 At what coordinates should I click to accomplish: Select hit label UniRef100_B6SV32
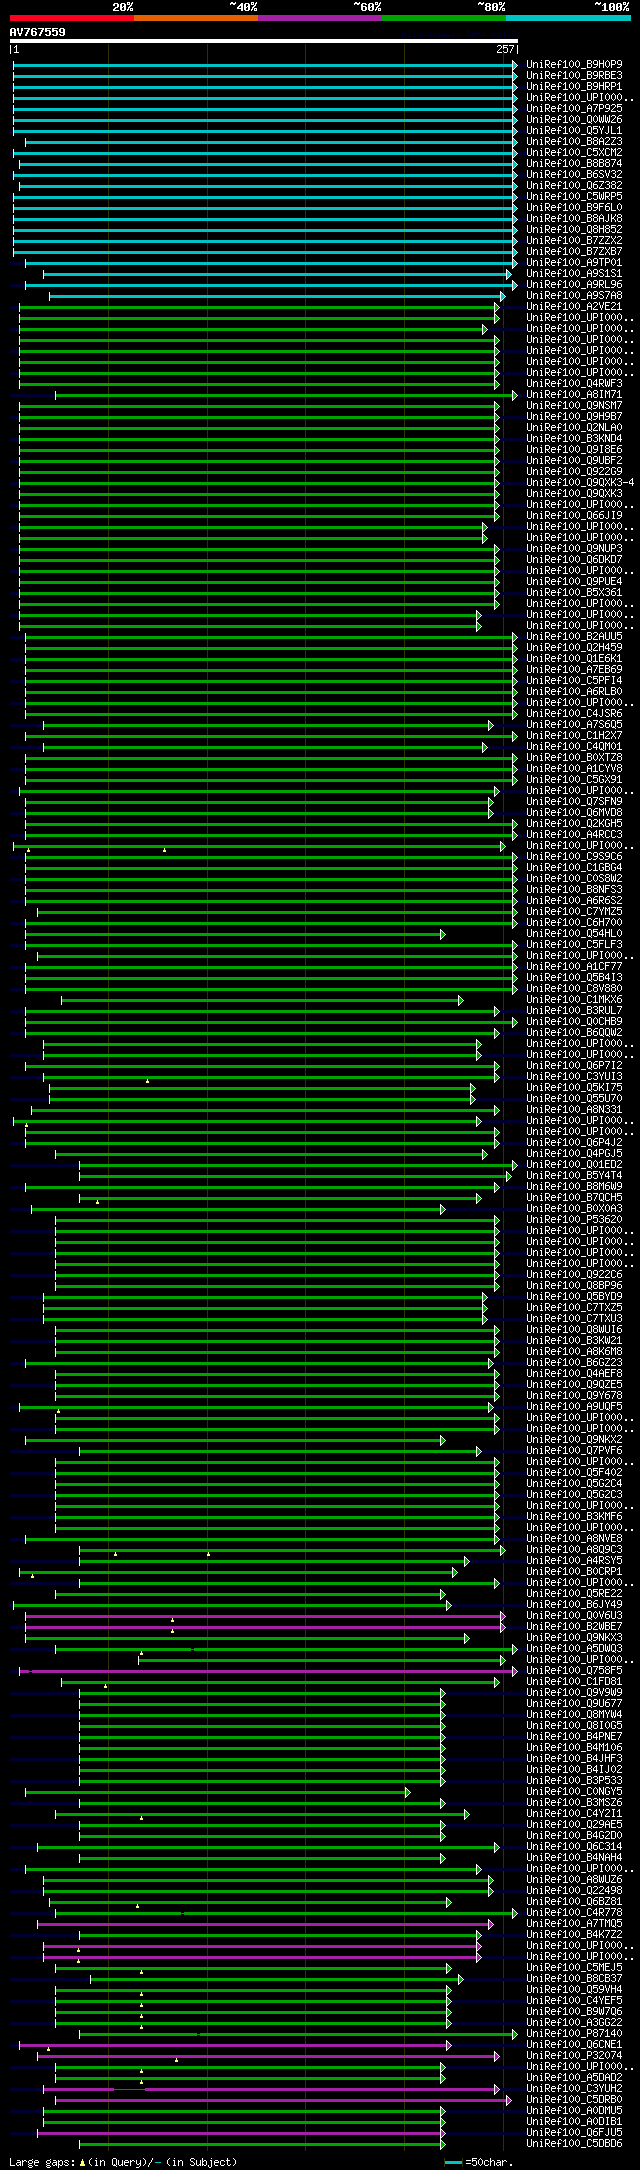pyautogui.click(x=574, y=174)
